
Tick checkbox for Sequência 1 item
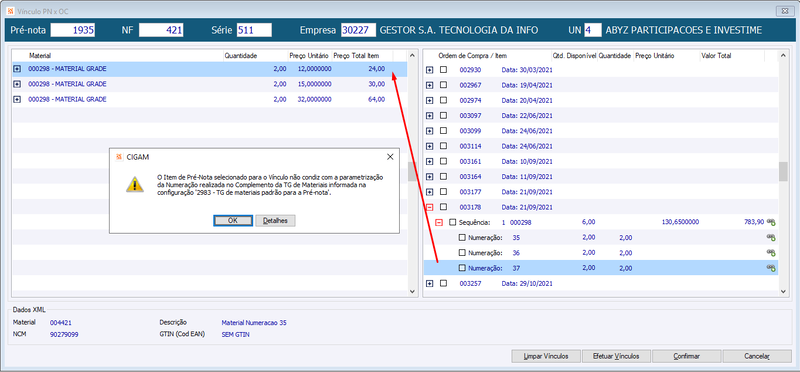coord(453,222)
